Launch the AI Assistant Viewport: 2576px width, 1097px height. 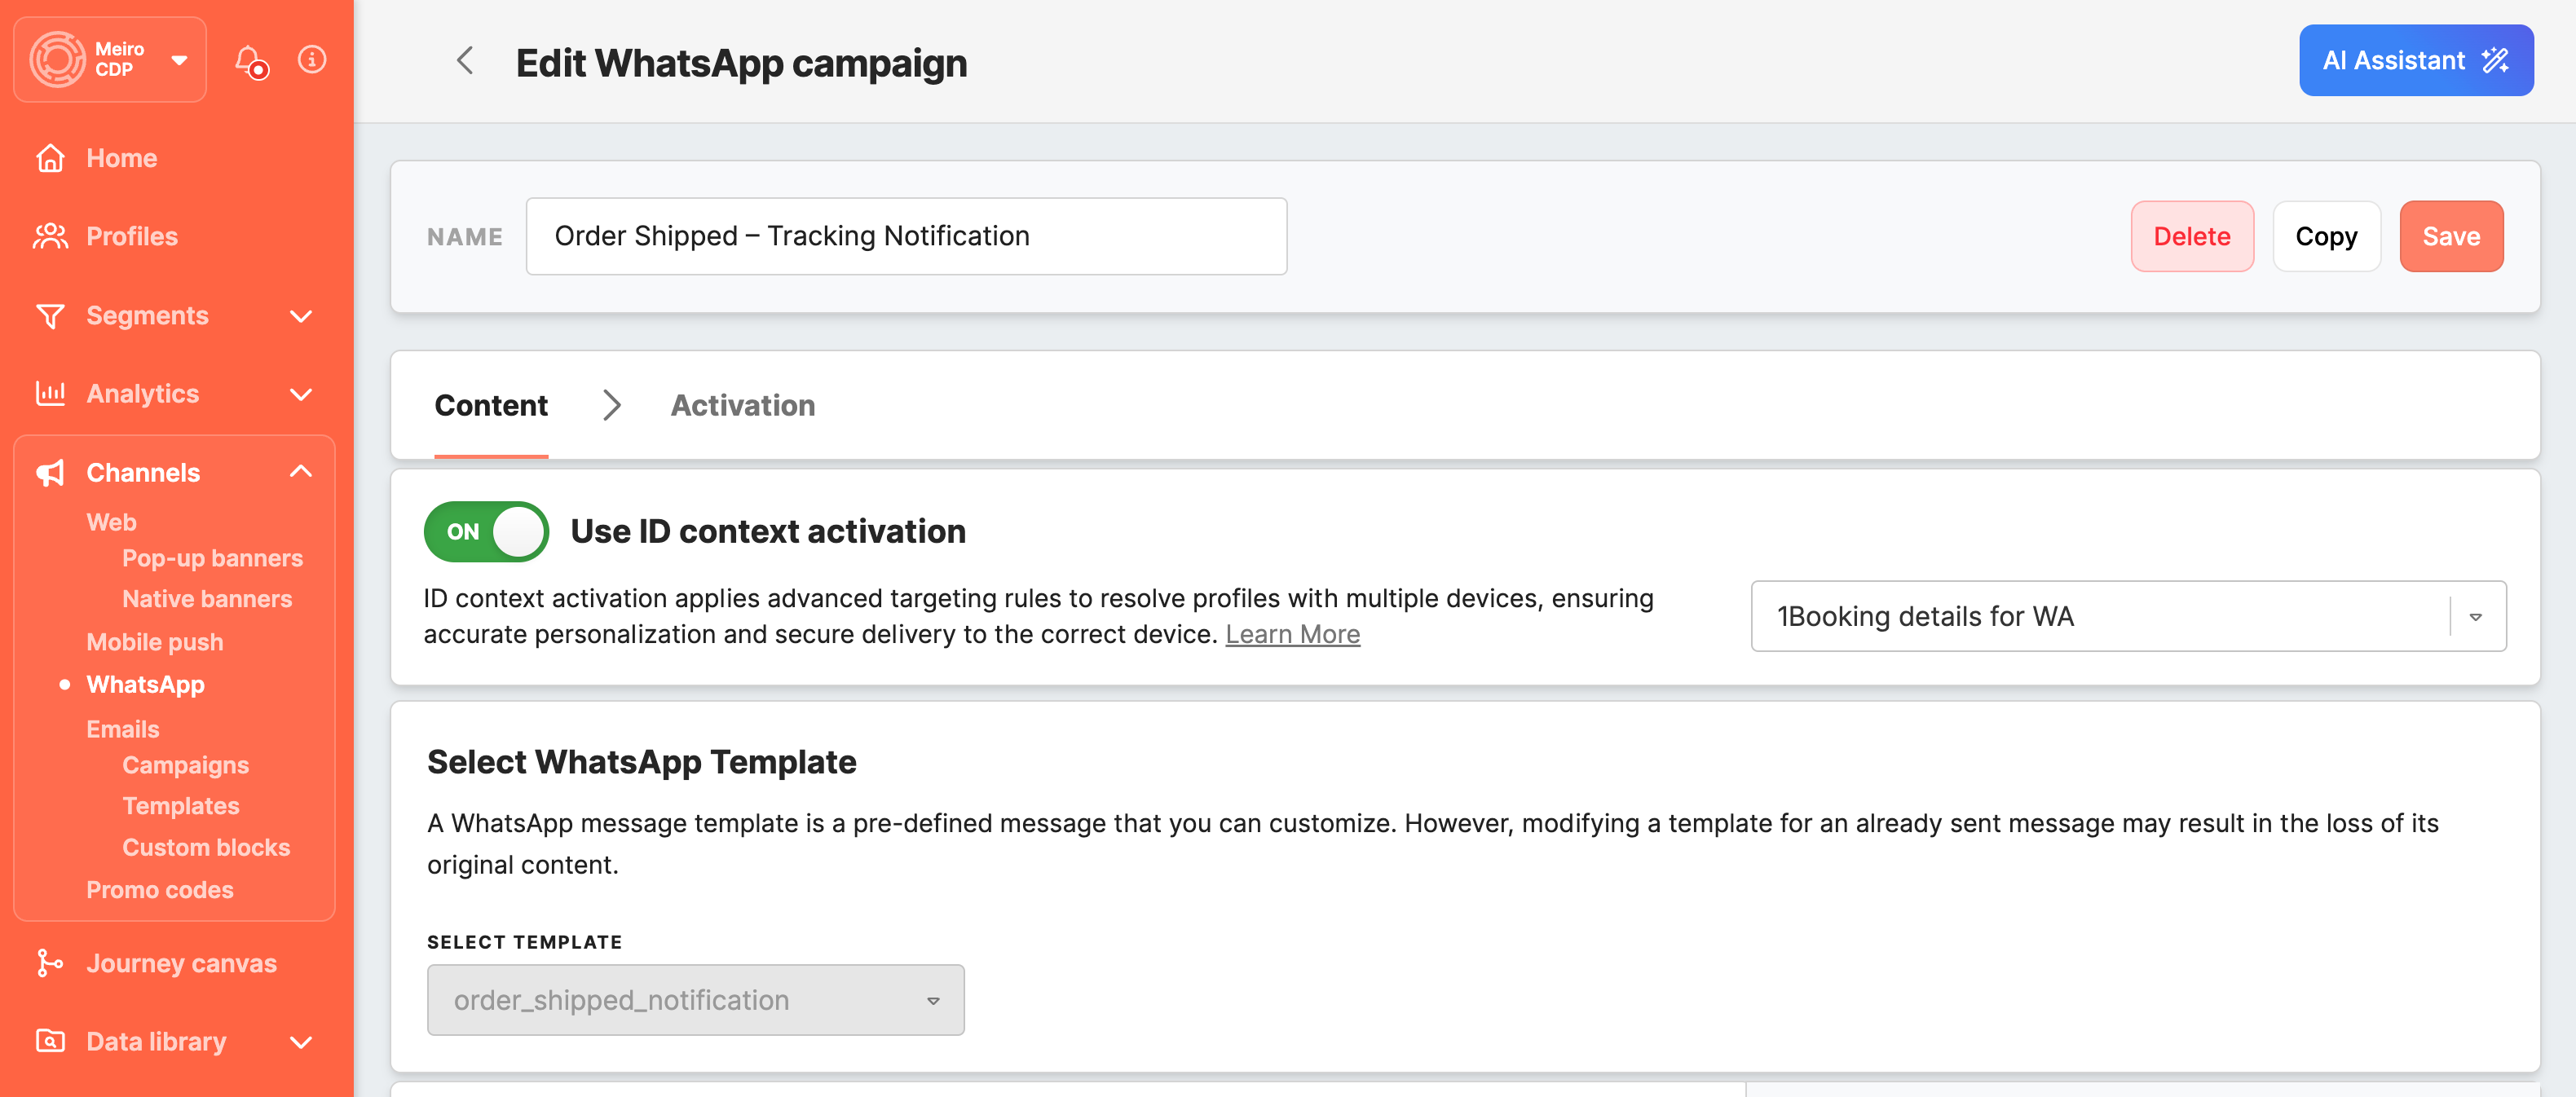(2415, 61)
